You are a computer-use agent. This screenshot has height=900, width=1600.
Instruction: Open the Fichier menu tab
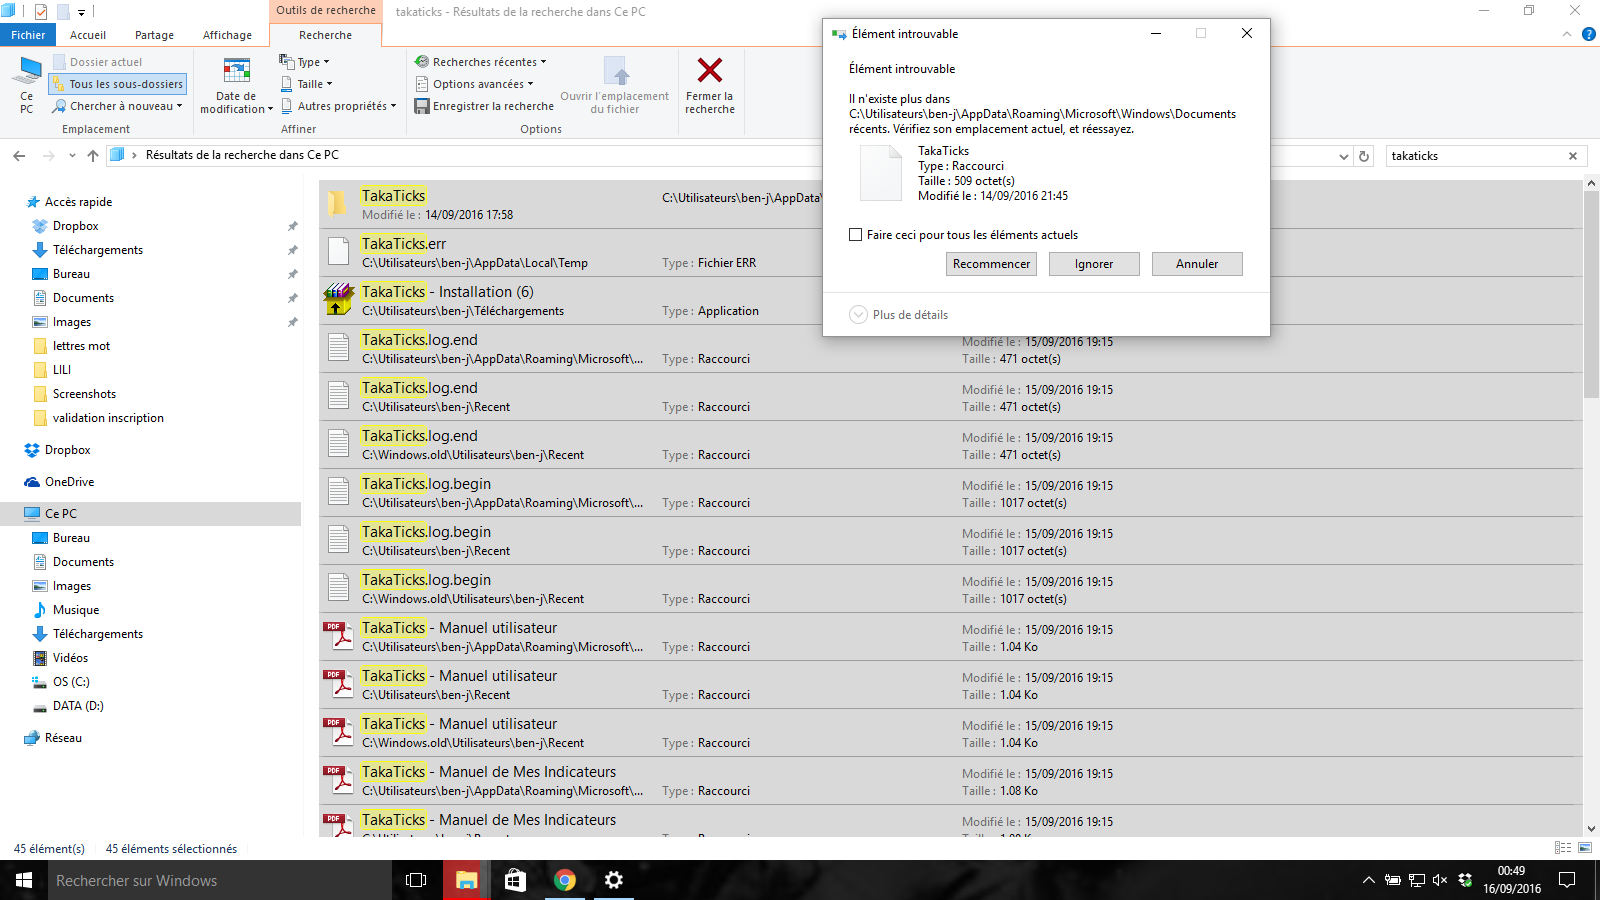(28, 35)
